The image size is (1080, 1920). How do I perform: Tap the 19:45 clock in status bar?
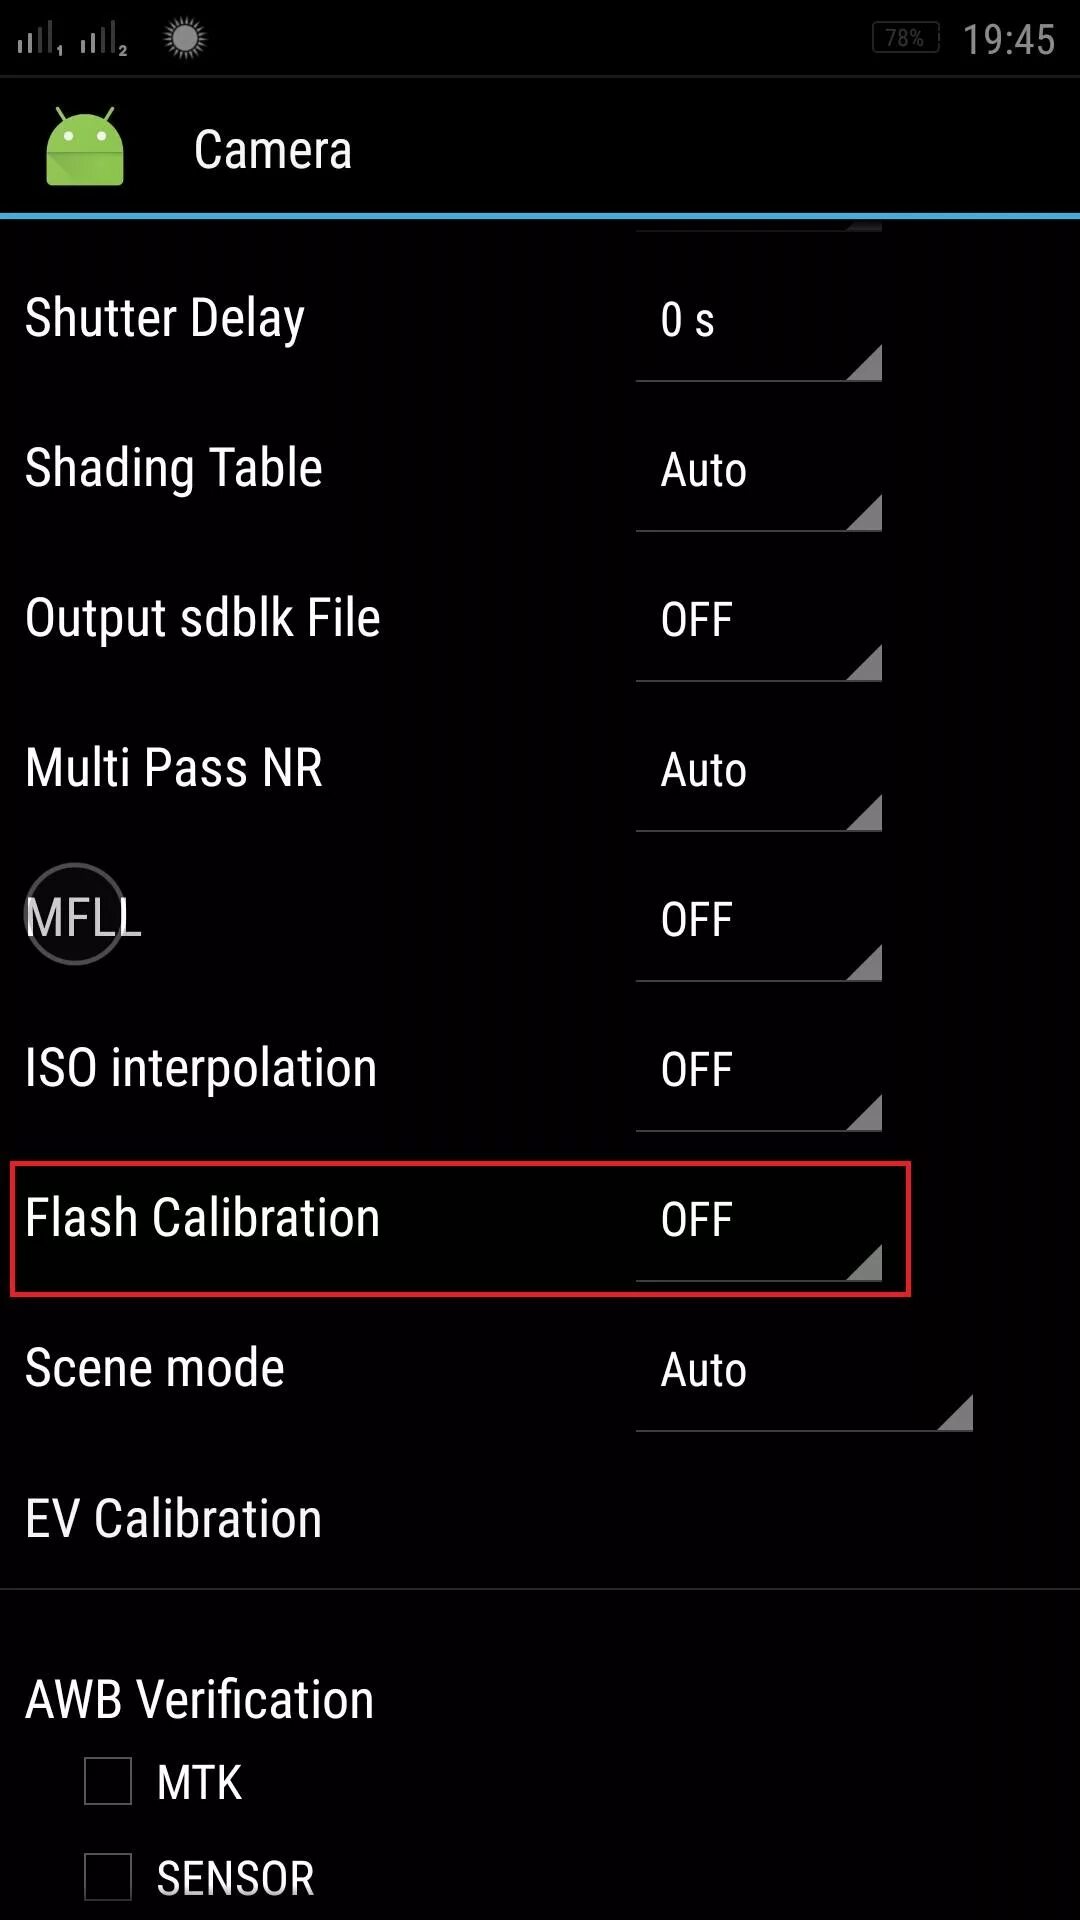[1008, 40]
